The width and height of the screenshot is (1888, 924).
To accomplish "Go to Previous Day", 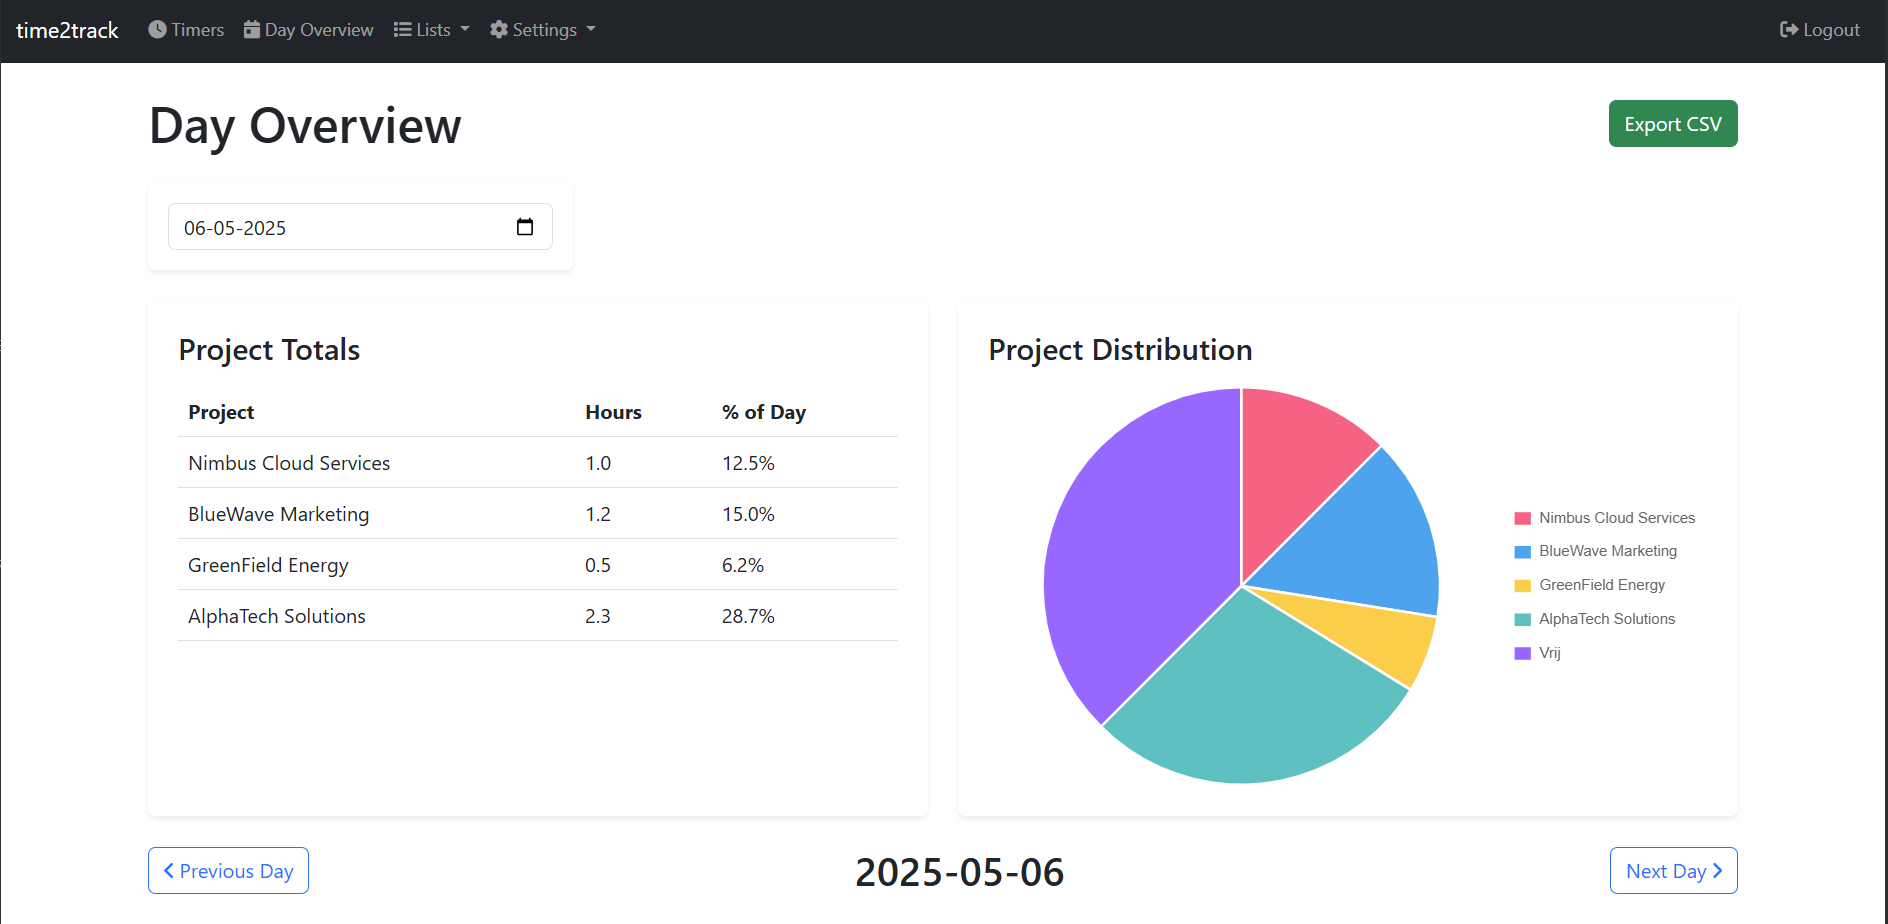I will pos(228,871).
